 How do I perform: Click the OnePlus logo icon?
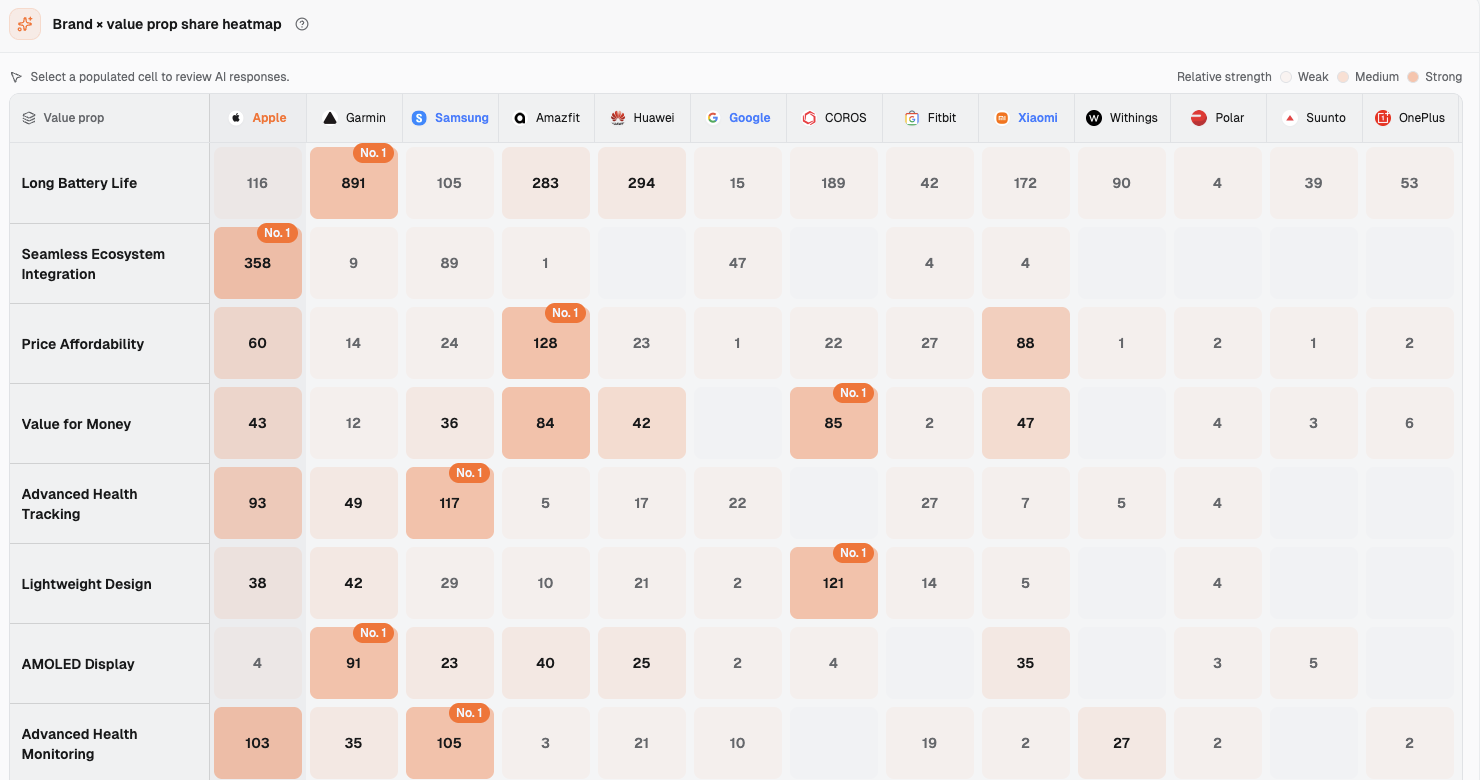click(1383, 118)
